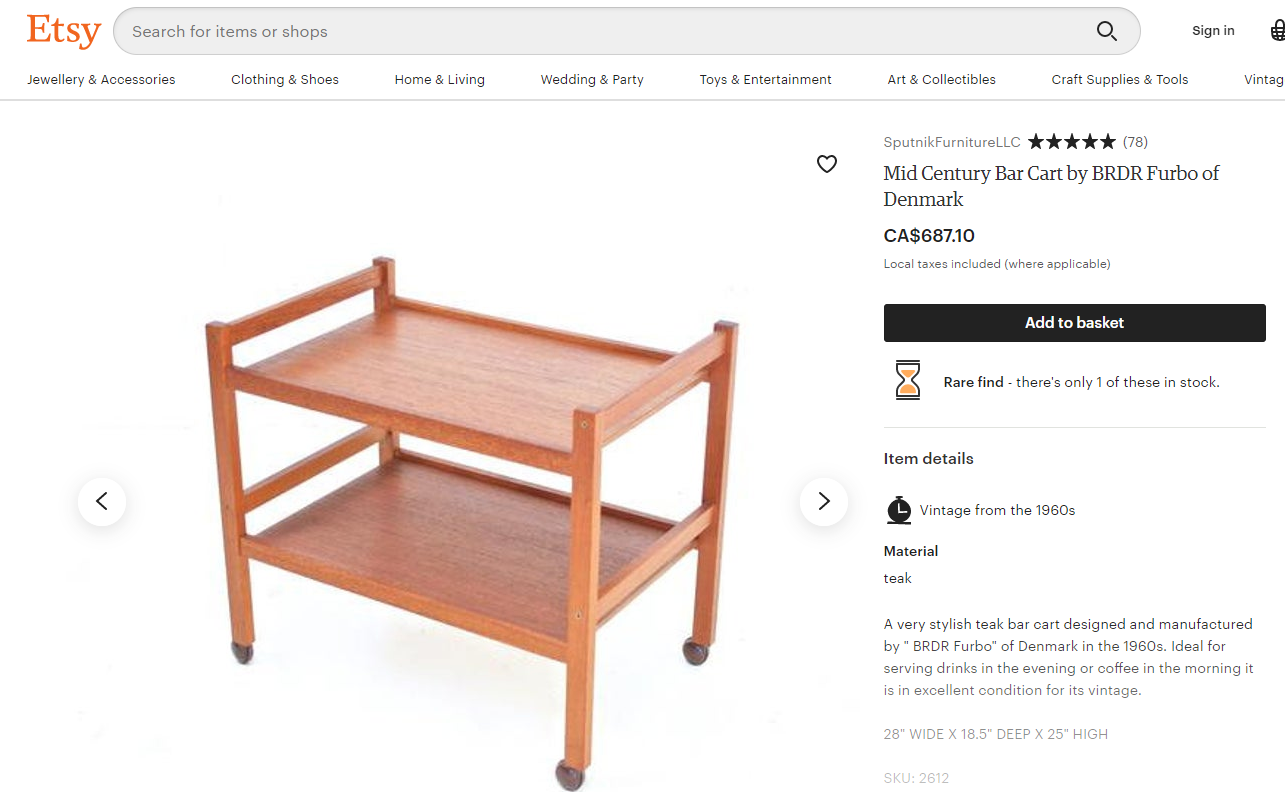The image size is (1285, 792).
Task: Open Clothing & Shoes category
Action: coord(285,80)
